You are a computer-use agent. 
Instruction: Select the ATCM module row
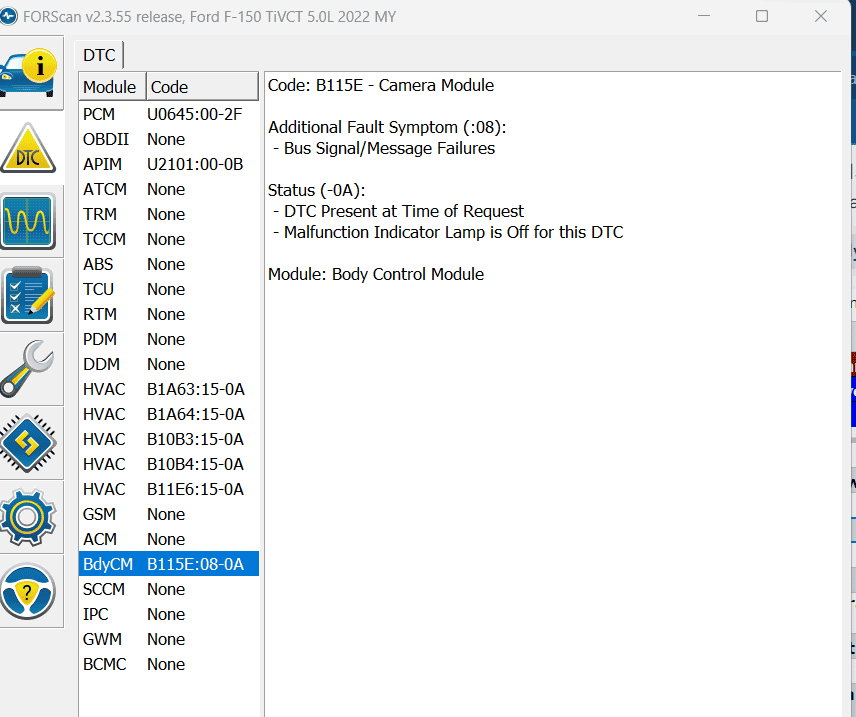tap(169, 189)
